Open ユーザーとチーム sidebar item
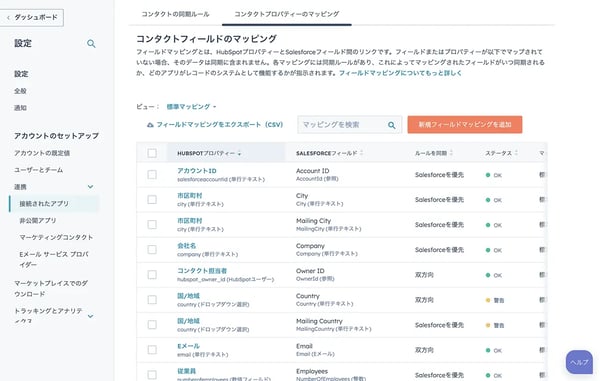 point(39,170)
